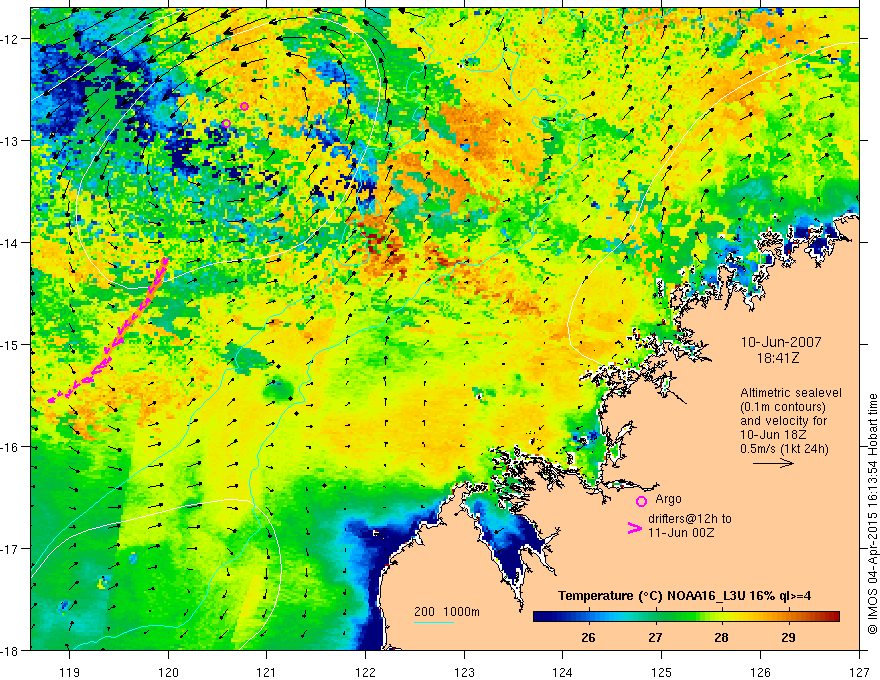
Task: Select the lower Argo float marker near 12.8°S
Action: (x=226, y=123)
